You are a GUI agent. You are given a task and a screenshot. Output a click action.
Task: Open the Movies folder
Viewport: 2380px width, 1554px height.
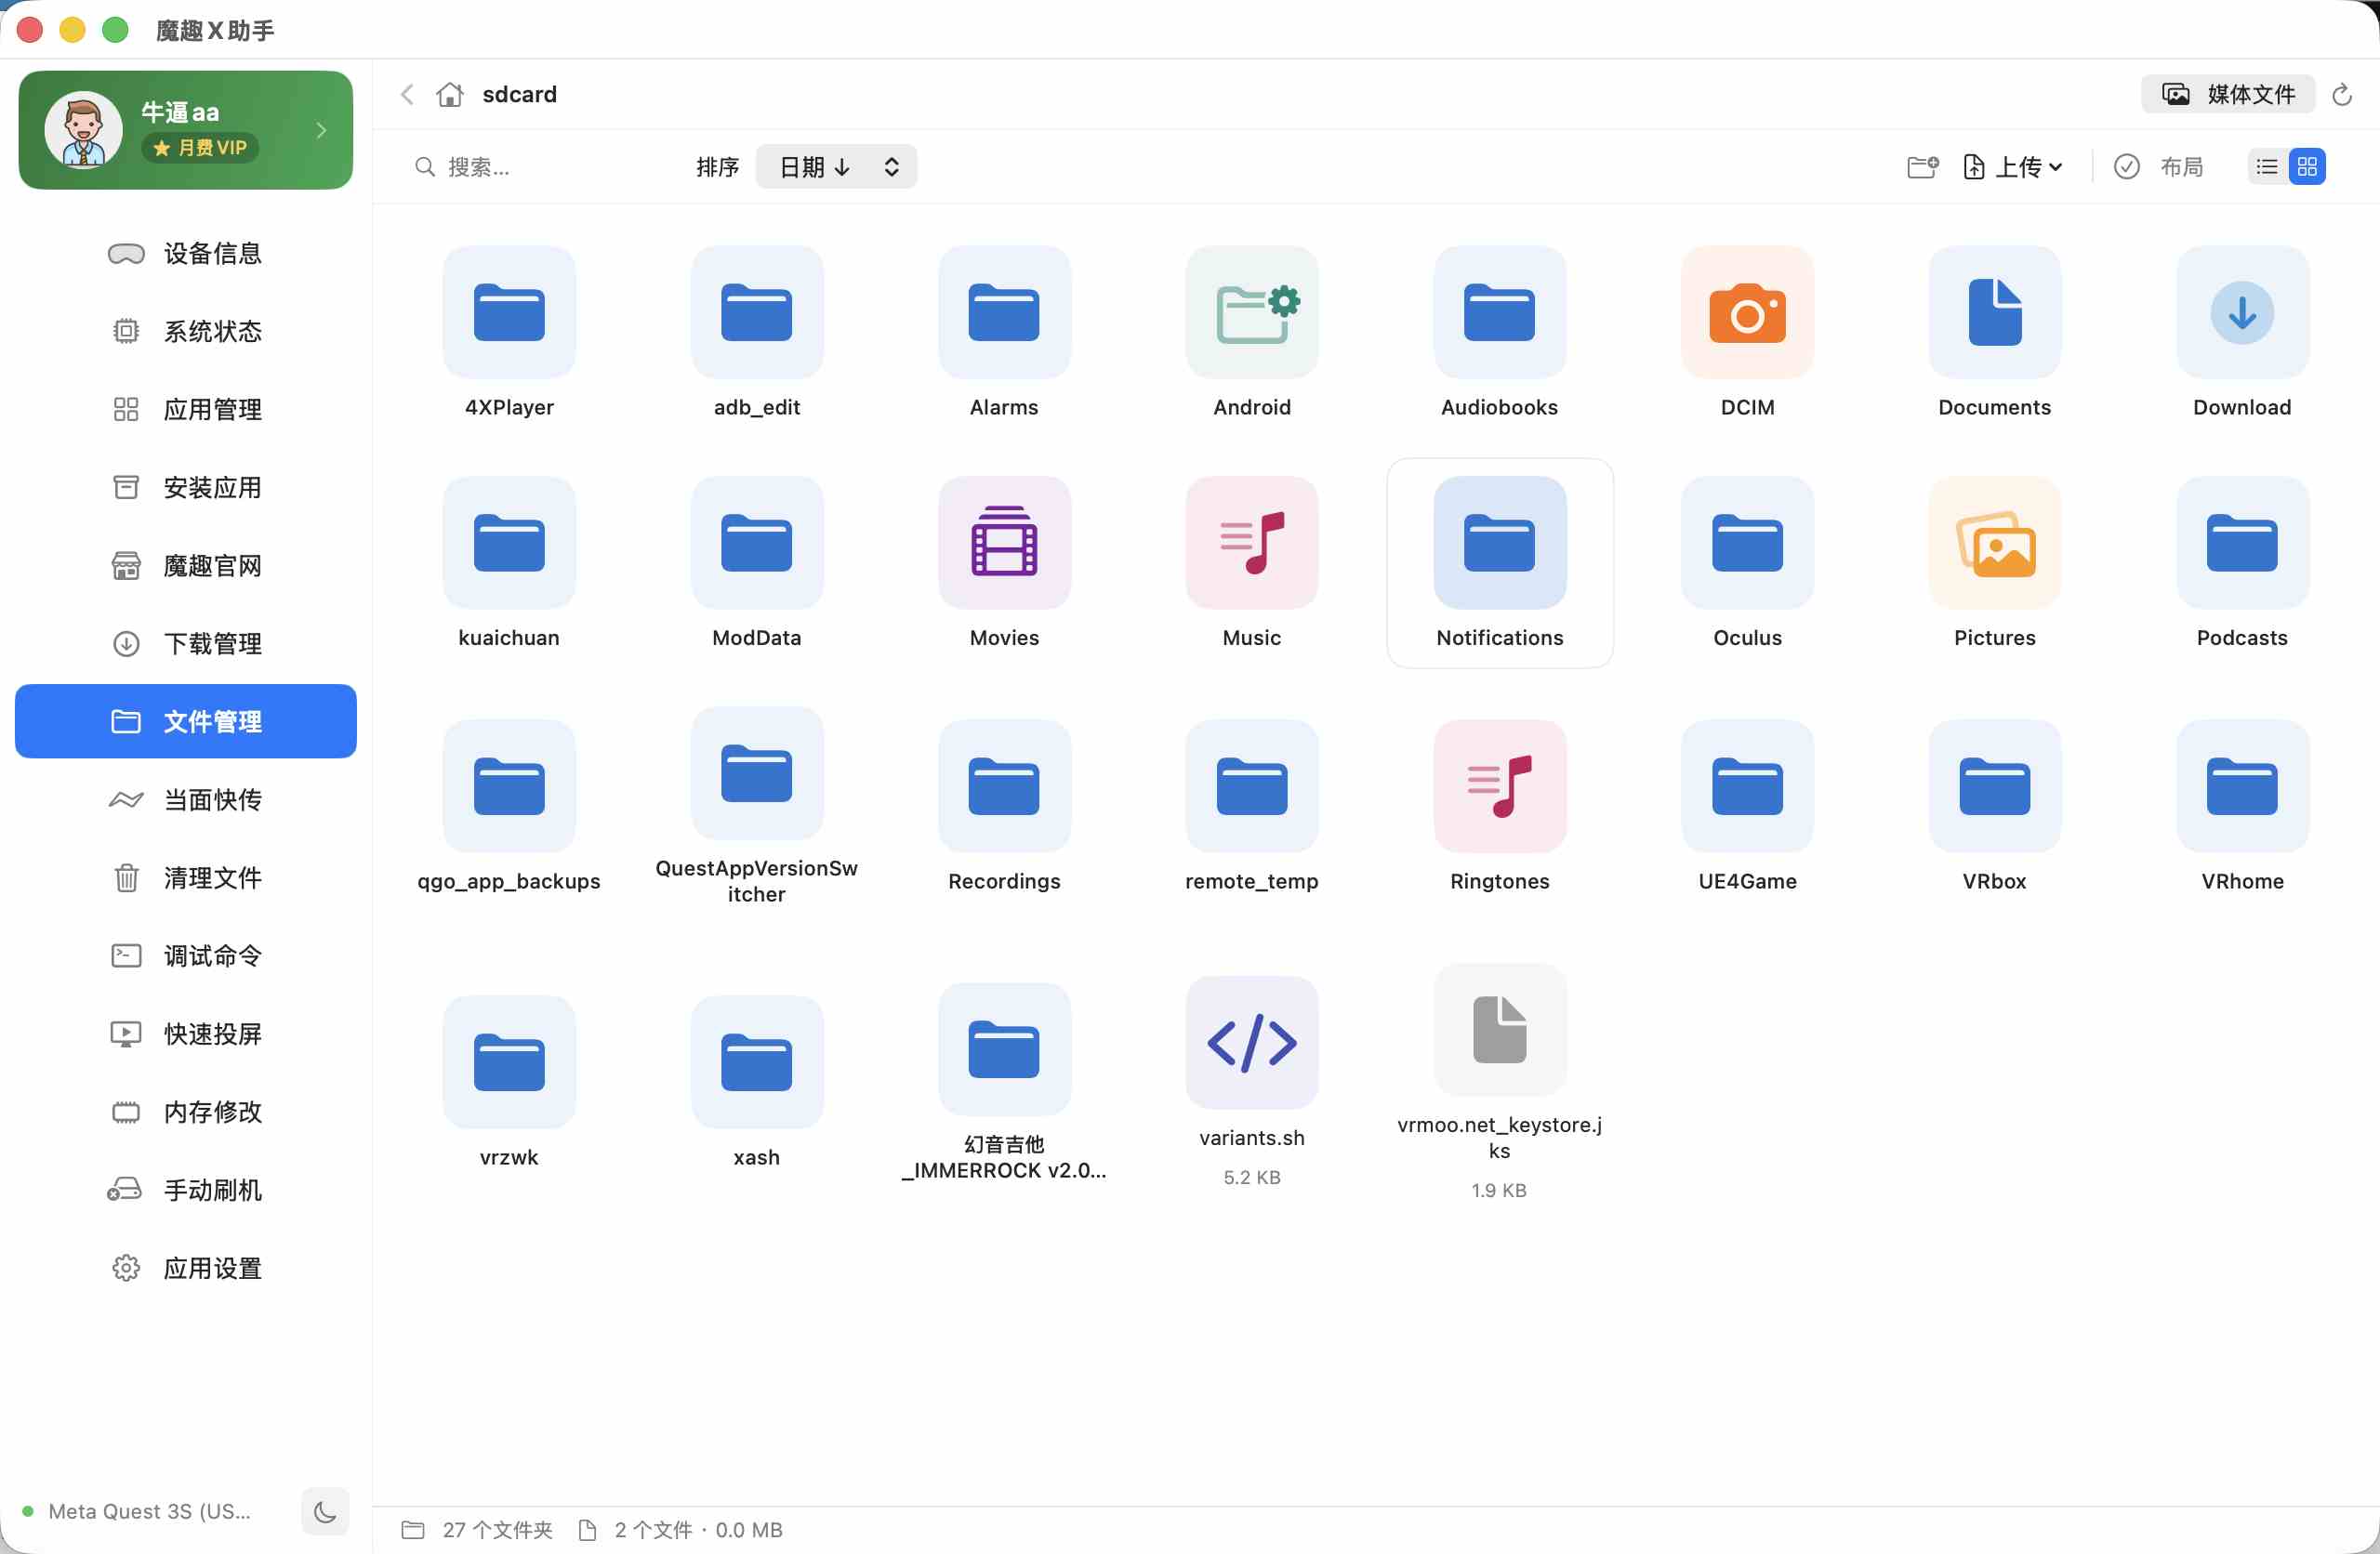click(x=1003, y=543)
